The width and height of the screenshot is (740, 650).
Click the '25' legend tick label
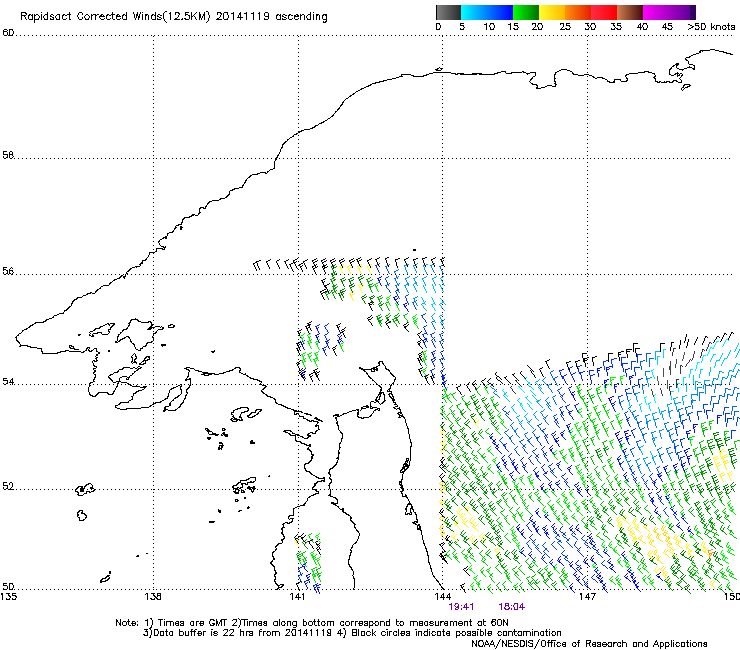coord(565,27)
